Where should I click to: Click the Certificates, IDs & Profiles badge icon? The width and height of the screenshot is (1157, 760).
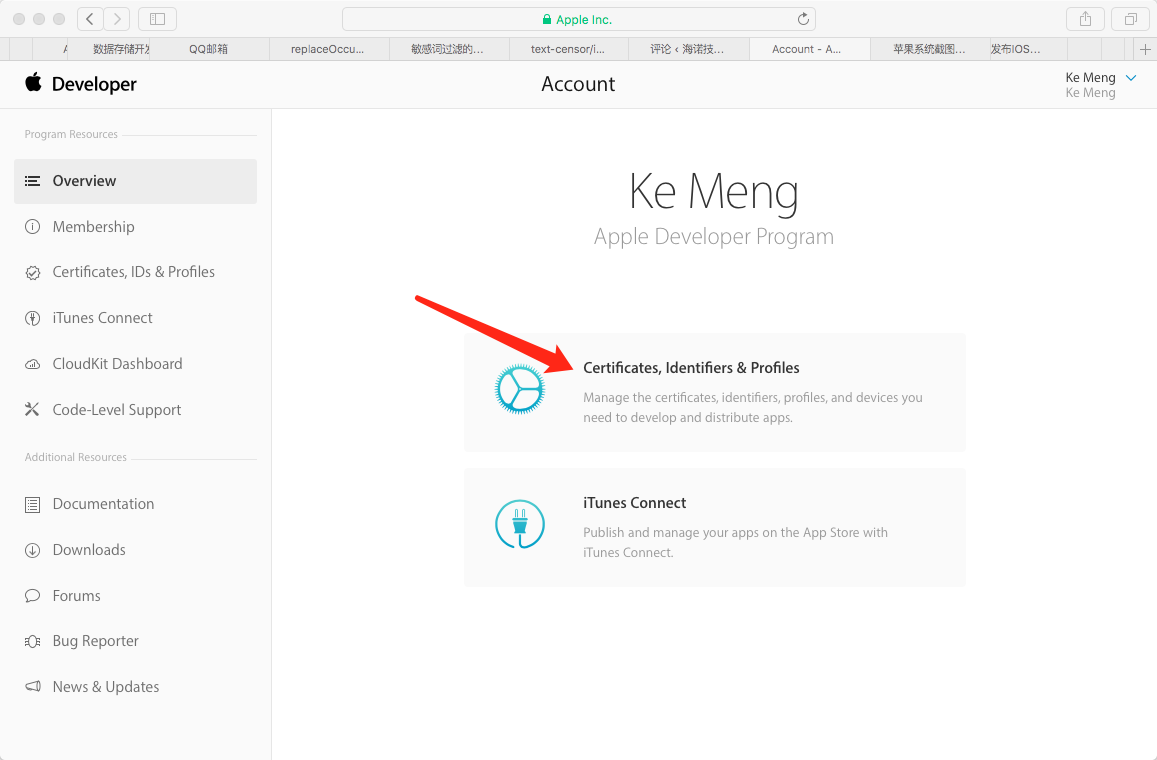tap(32, 272)
